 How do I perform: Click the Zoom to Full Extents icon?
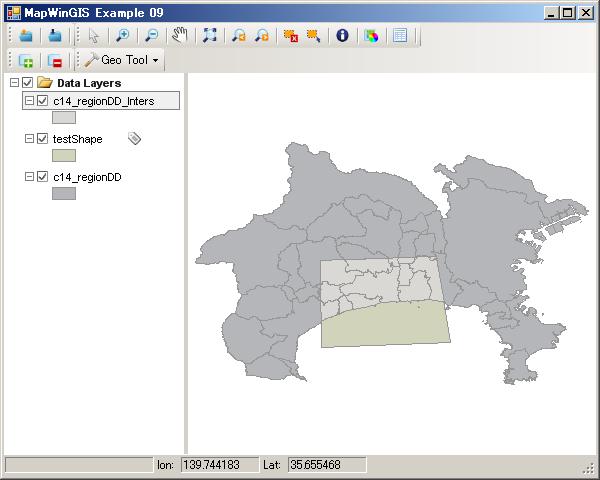pyautogui.click(x=210, y=35)
